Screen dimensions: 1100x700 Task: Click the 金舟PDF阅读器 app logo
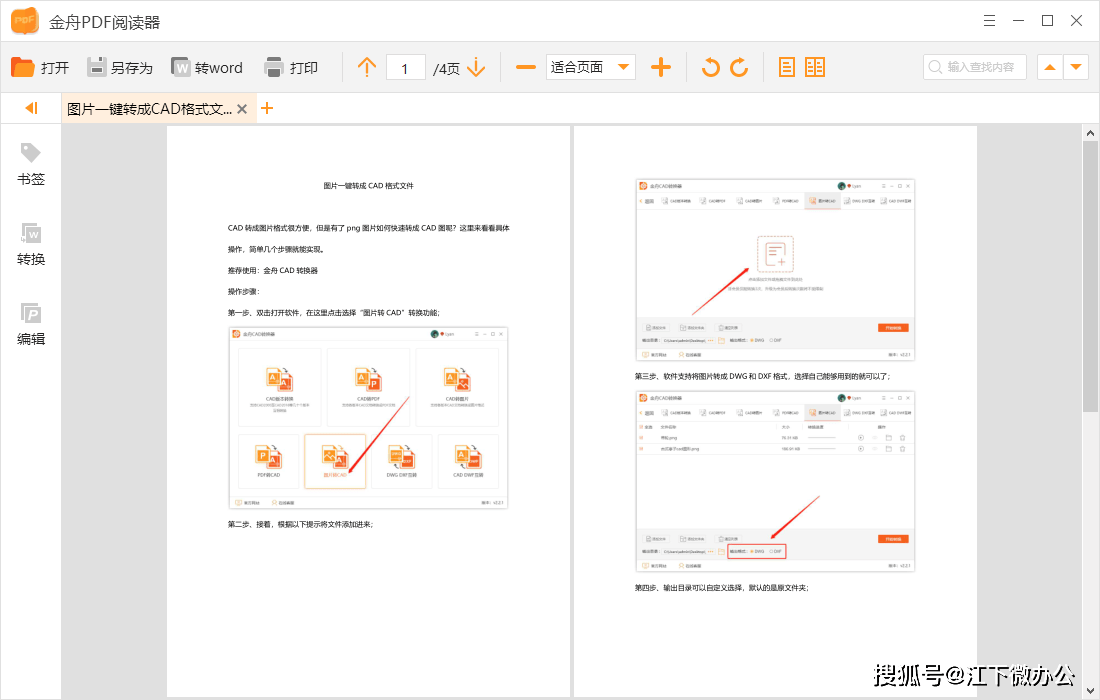coord(25,21)
